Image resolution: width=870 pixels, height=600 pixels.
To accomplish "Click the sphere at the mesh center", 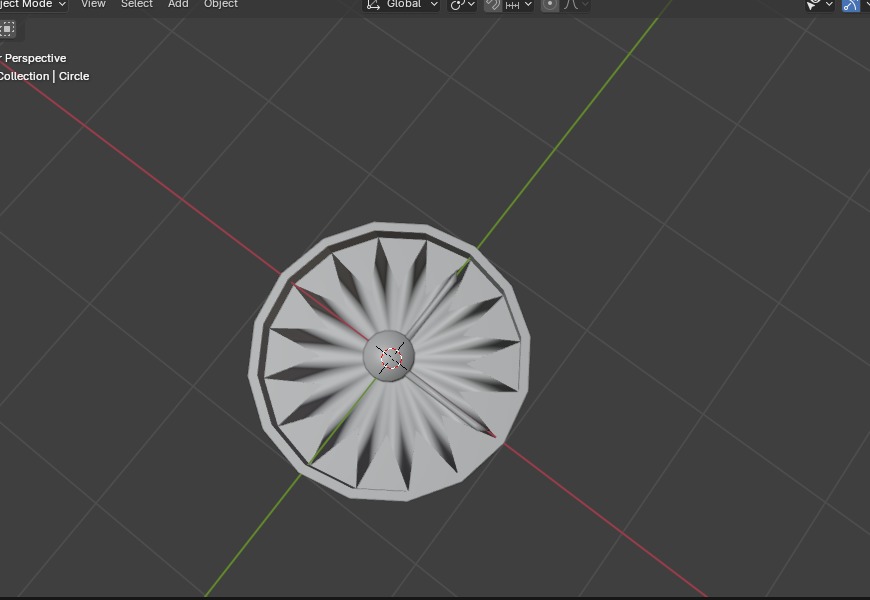I will pos(390,356).
